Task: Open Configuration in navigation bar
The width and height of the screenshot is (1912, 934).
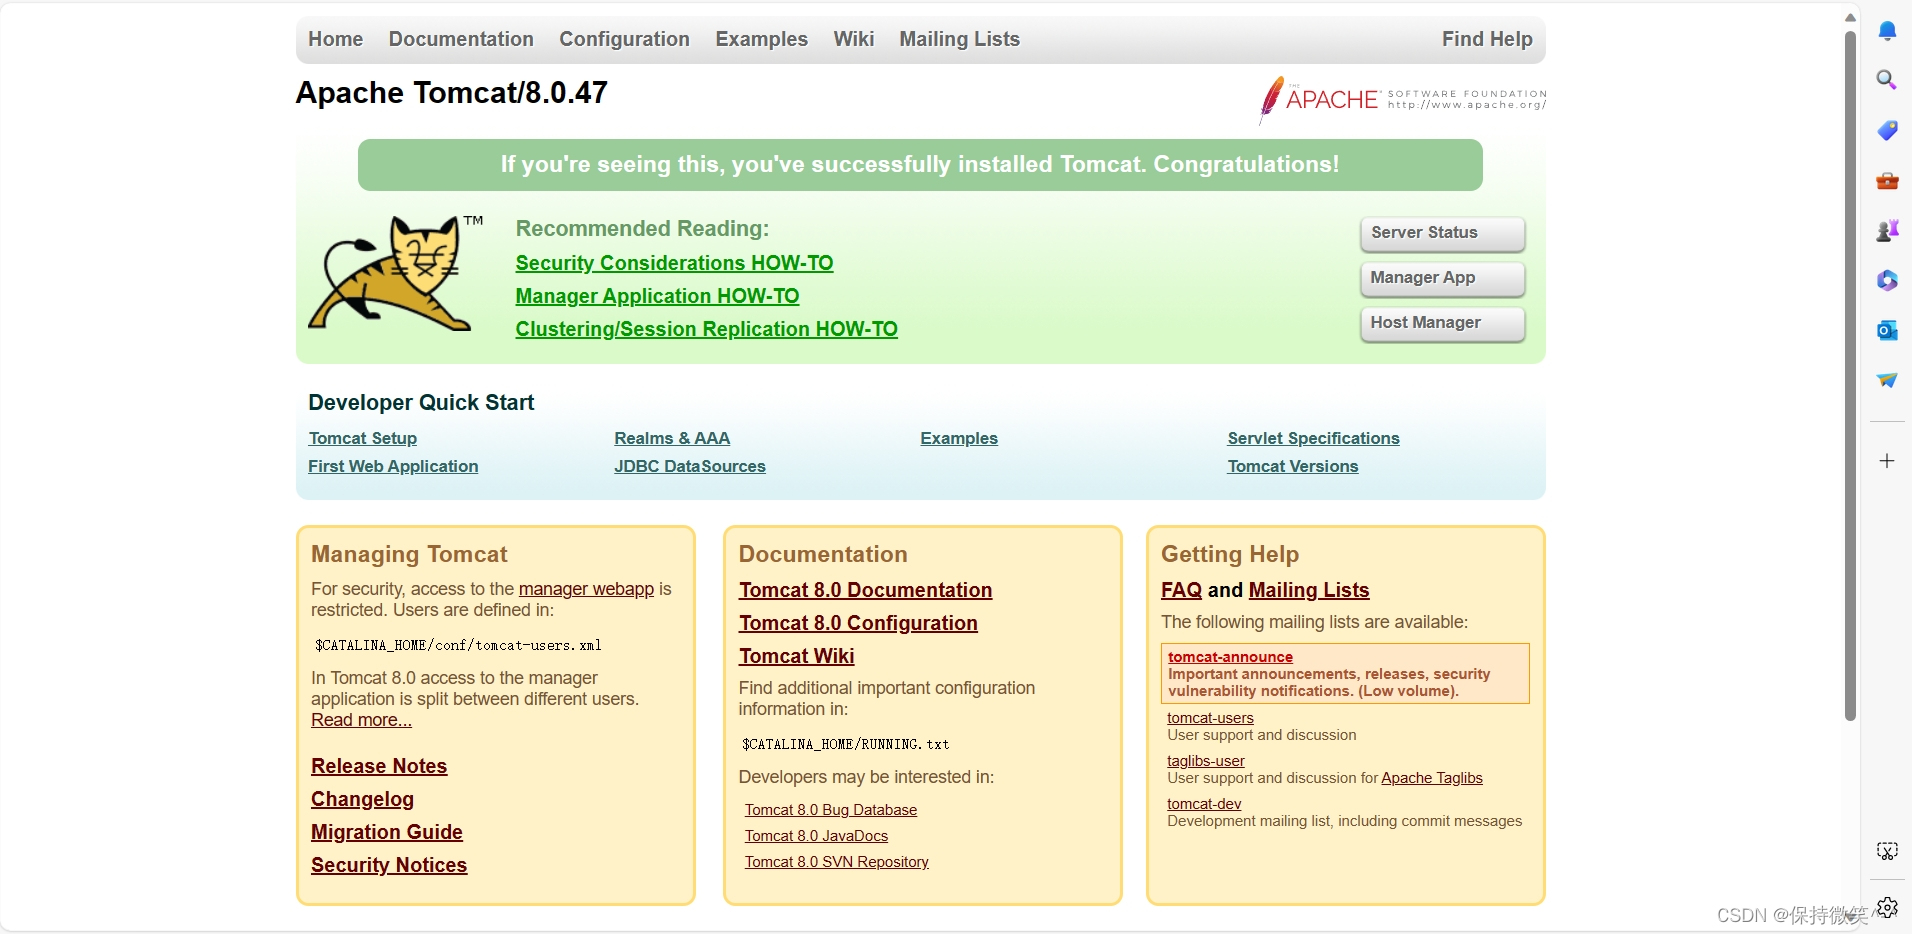Action: (x=624, y=39)
